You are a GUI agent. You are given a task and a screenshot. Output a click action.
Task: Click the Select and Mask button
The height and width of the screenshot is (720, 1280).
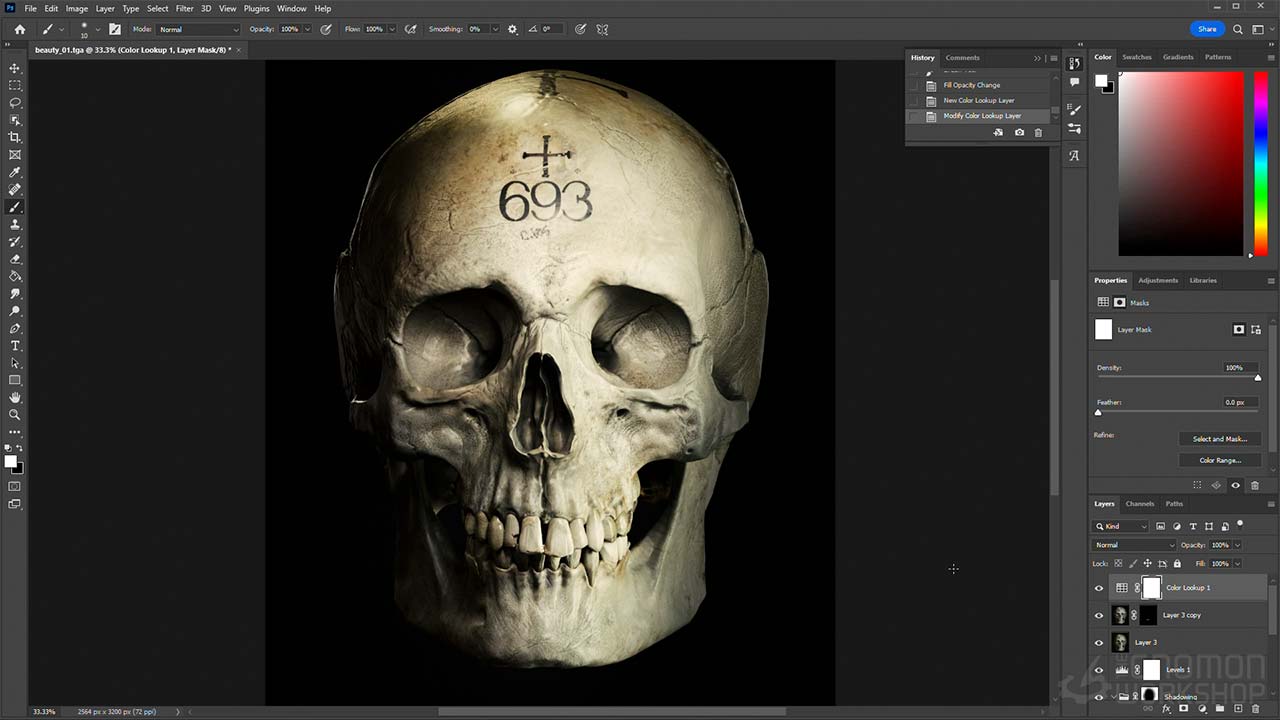coord(1219,439)
